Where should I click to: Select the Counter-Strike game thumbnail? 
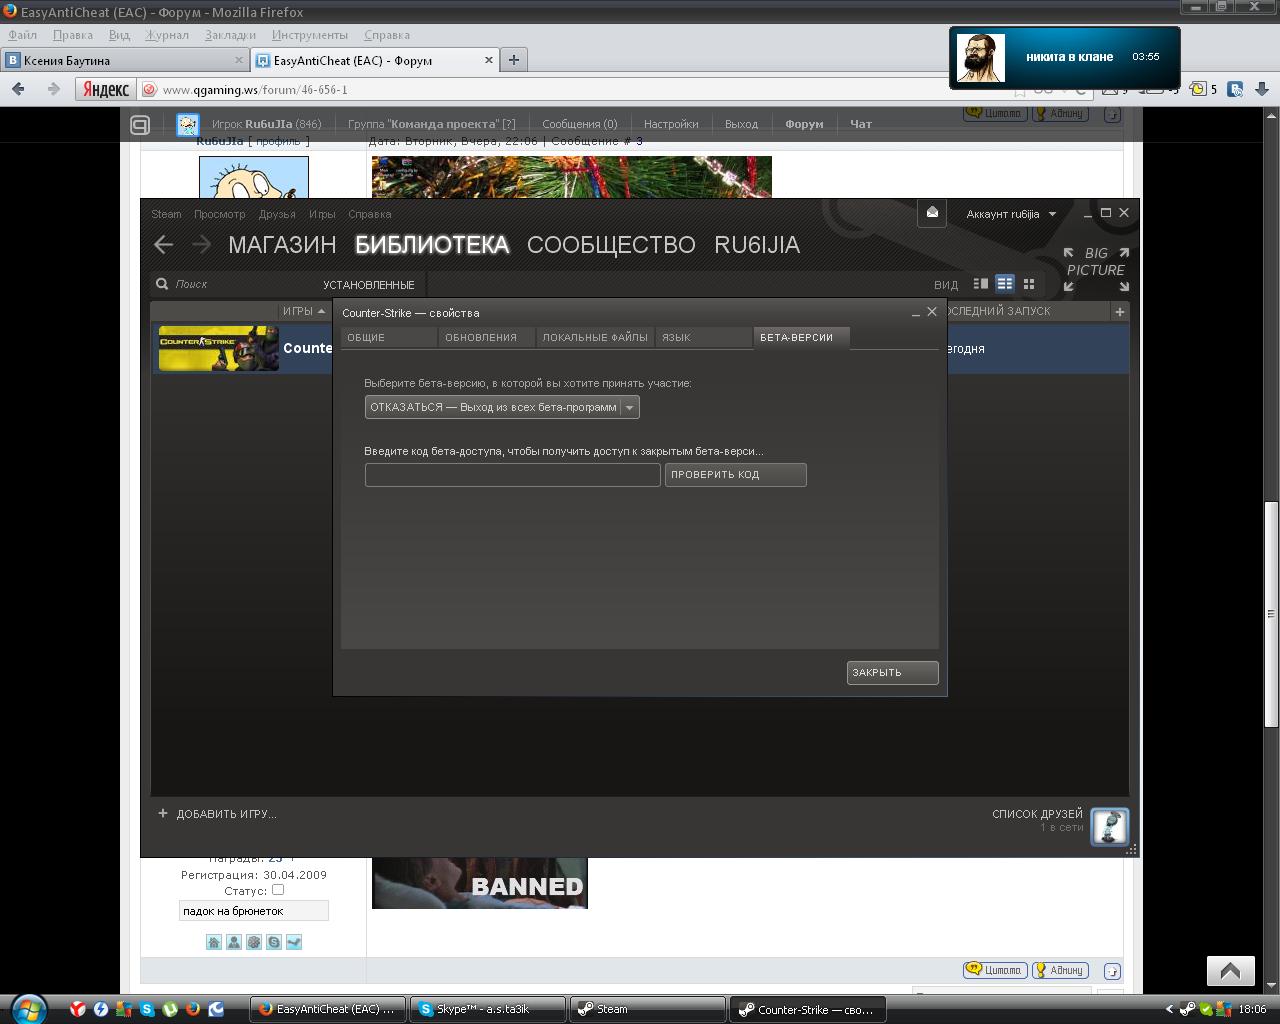(x=219, y=348)
